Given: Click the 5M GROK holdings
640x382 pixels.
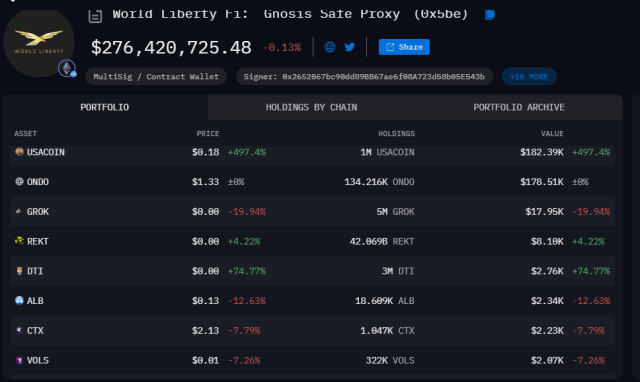Looking at the screenshot, I should click(x=396, y=212).
